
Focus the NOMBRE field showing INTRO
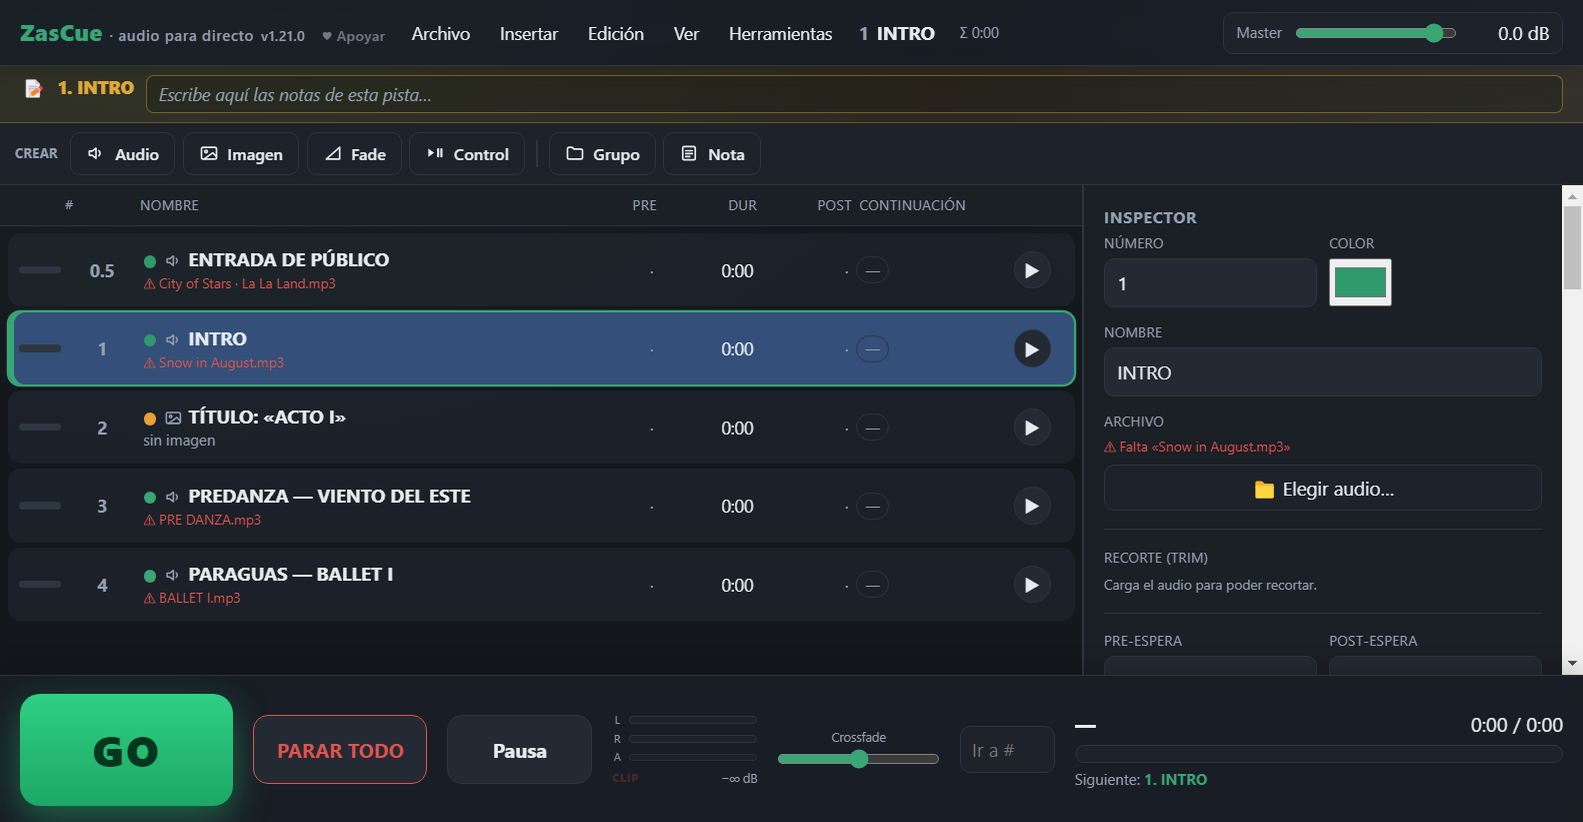pyautogui.click(x=1322, y=372)
